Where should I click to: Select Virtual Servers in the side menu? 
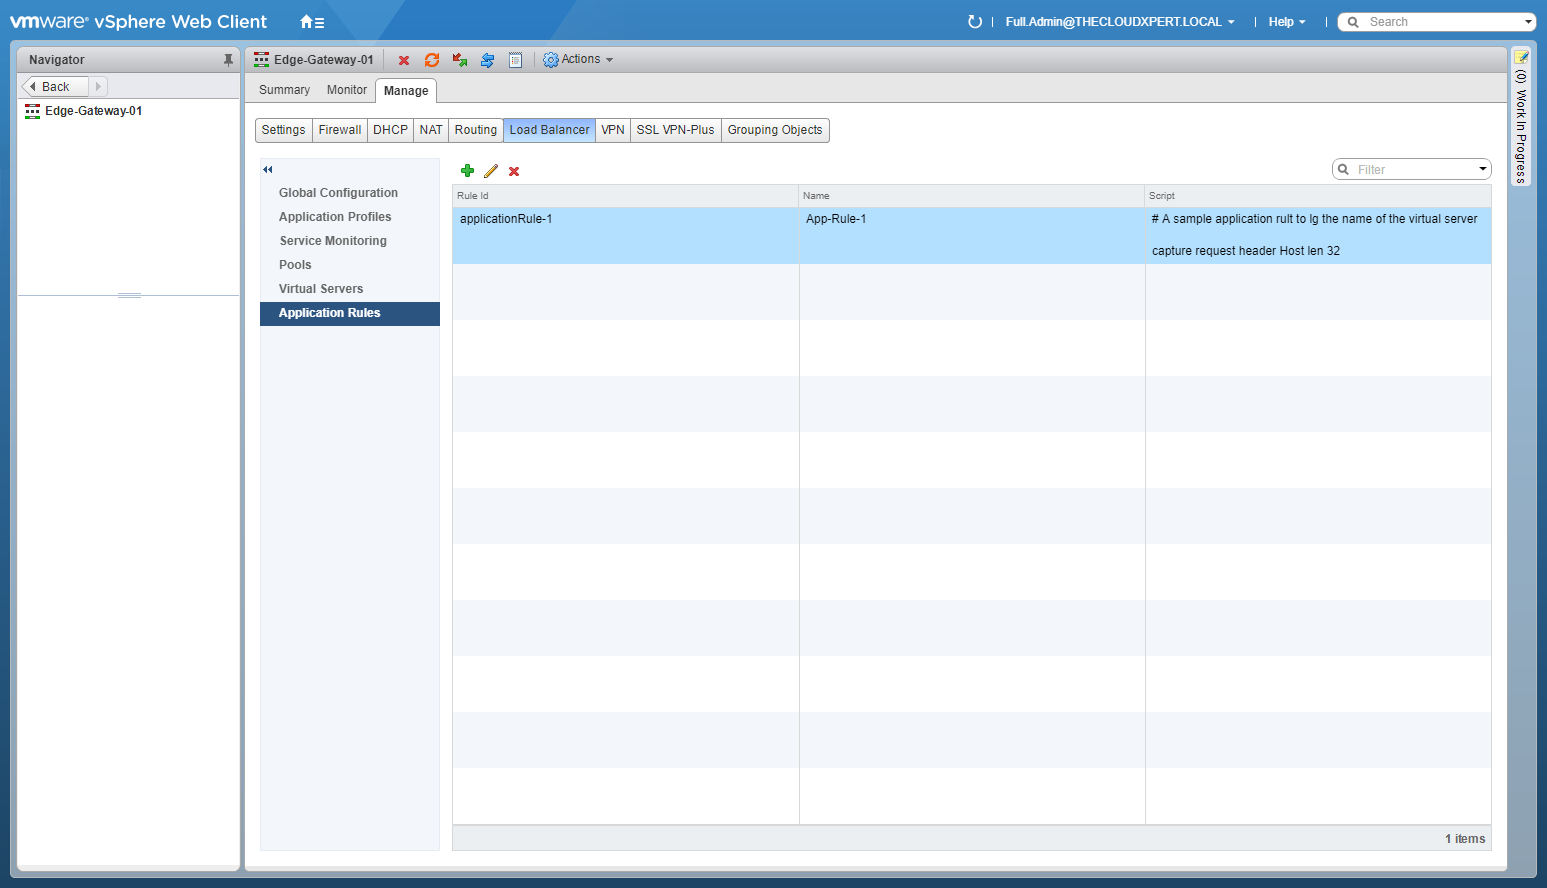coord(321,289)
